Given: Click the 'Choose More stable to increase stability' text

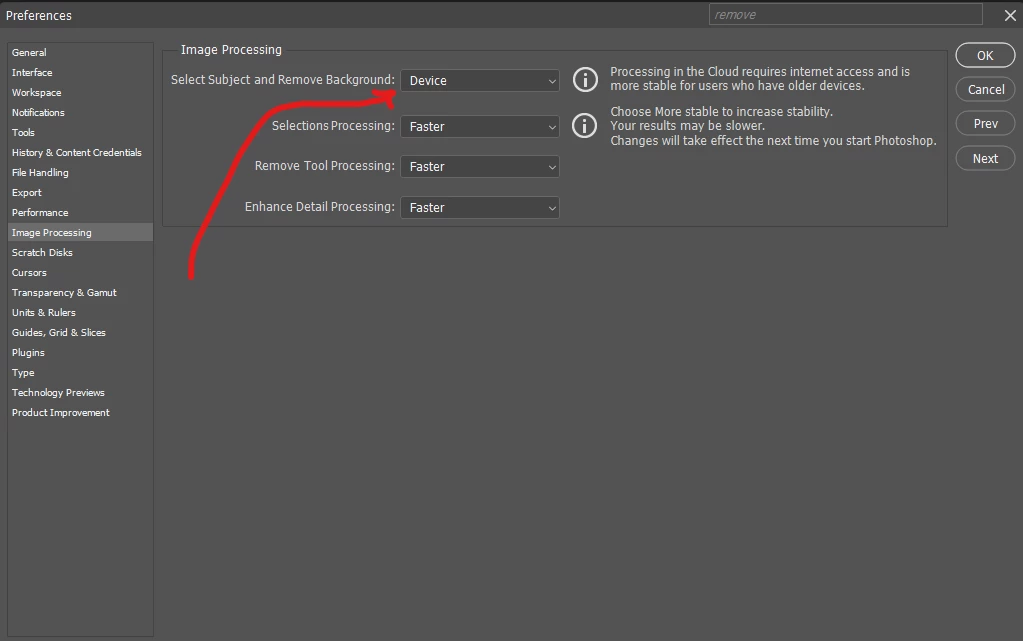Looking at the screenshot, I should [x=773, y=126].
